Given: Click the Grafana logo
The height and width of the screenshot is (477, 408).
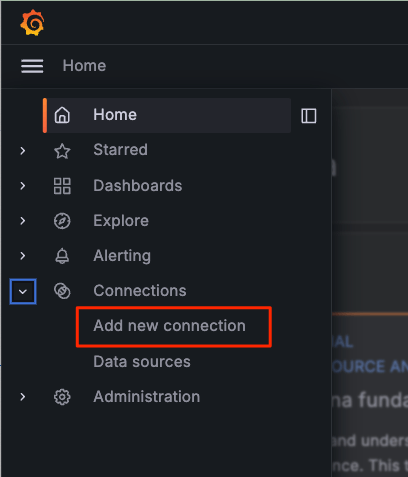Looking at the screenshot, I should tap(32, 23).
